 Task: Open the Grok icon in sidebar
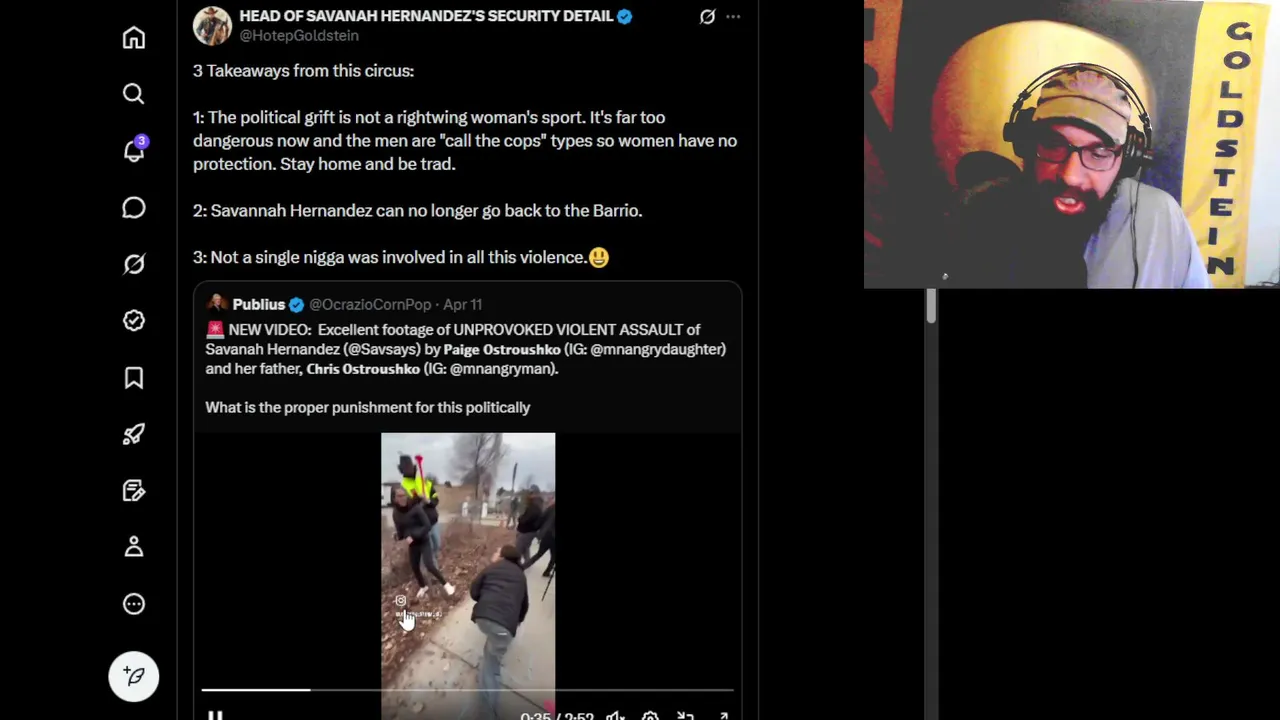pos(134,264)
